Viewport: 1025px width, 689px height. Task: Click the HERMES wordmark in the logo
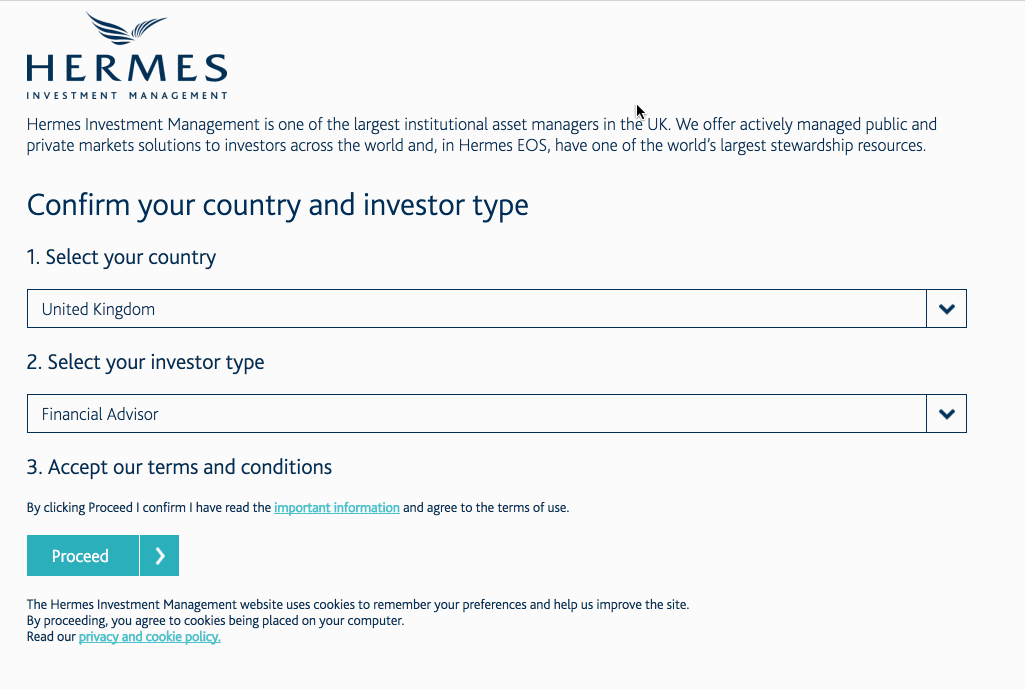127,68
